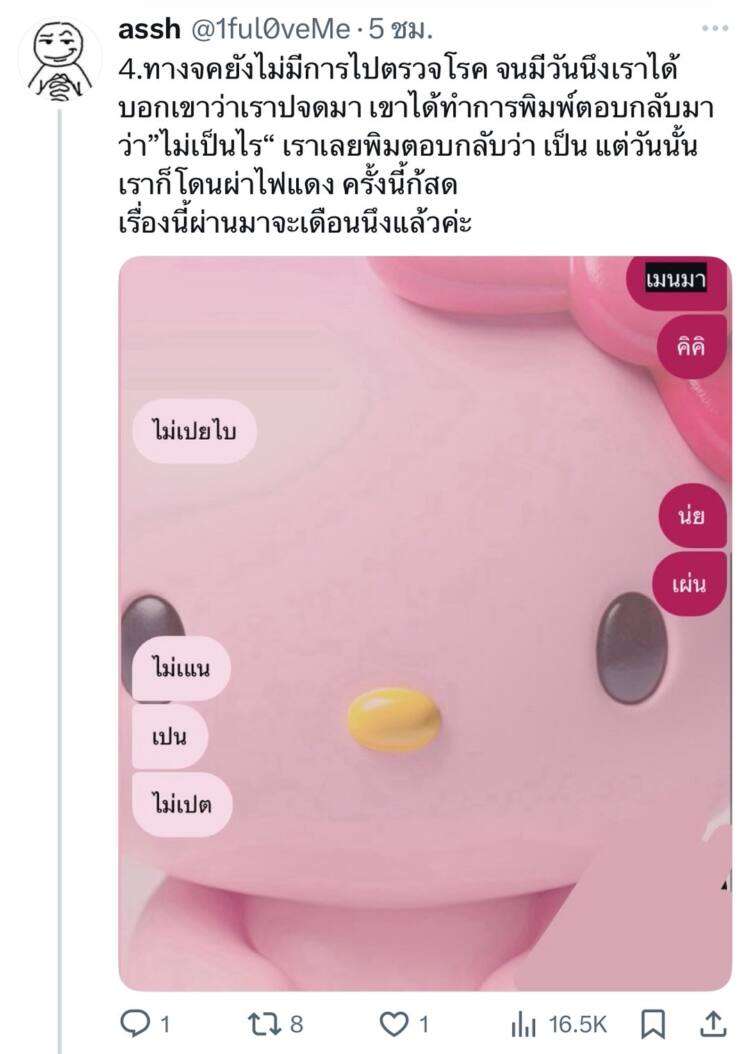Select the ไม่แเน message bubble
The image size is (750, 1054).
tap(181, 669)
